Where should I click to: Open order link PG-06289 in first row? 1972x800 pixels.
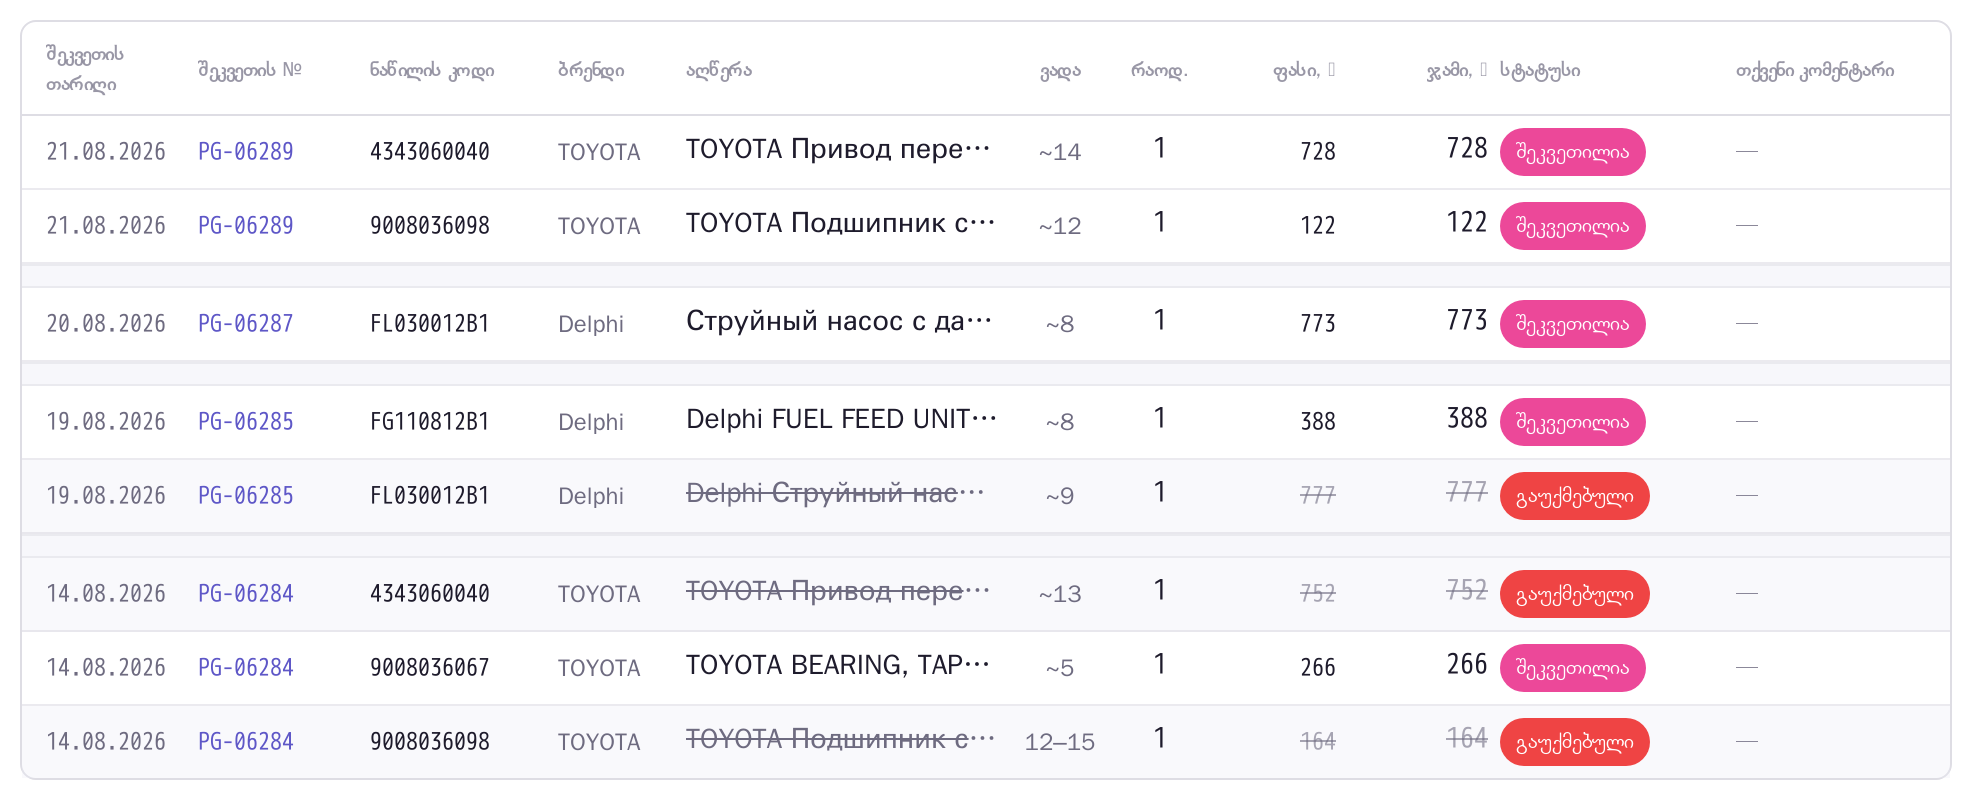pos(245,152)
